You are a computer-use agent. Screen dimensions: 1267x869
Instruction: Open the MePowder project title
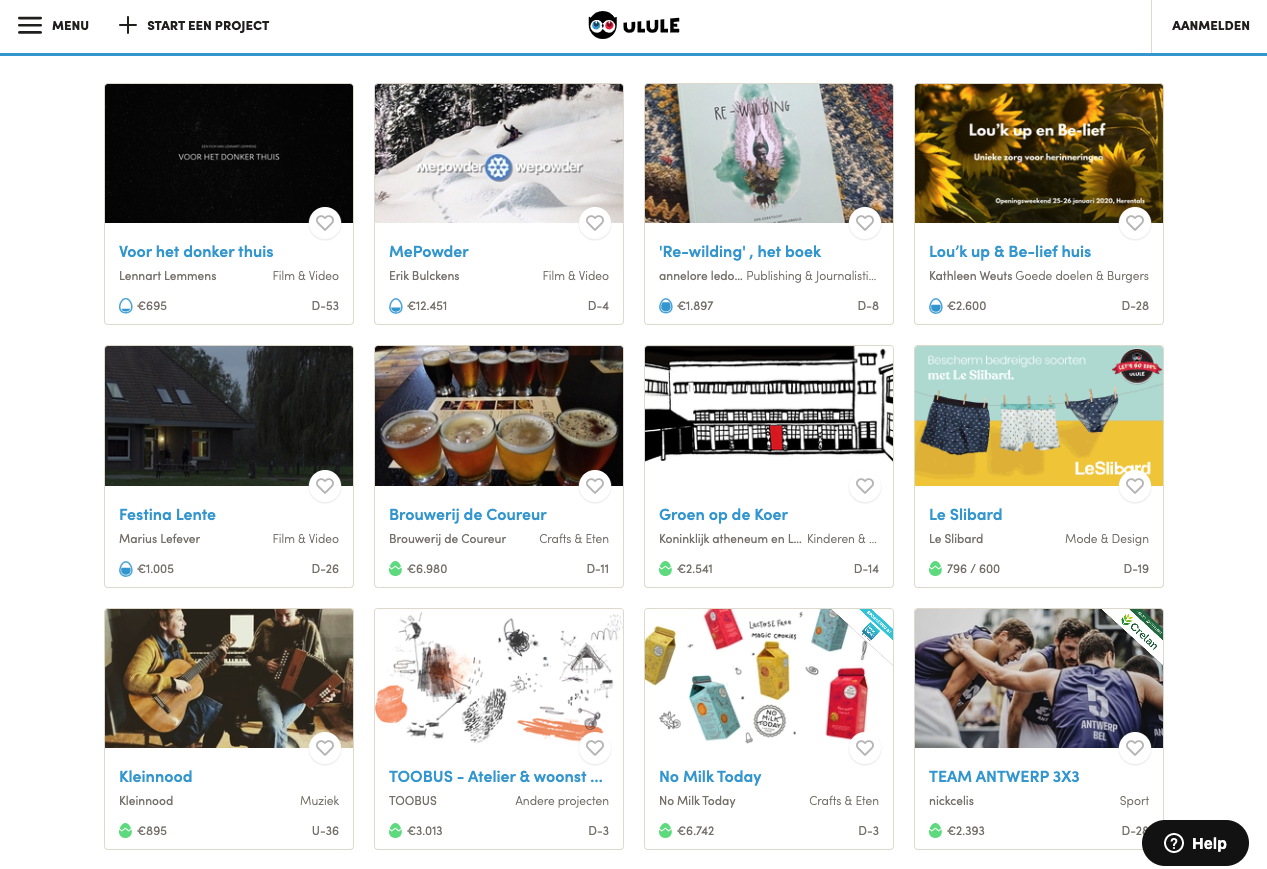point(429,252)
